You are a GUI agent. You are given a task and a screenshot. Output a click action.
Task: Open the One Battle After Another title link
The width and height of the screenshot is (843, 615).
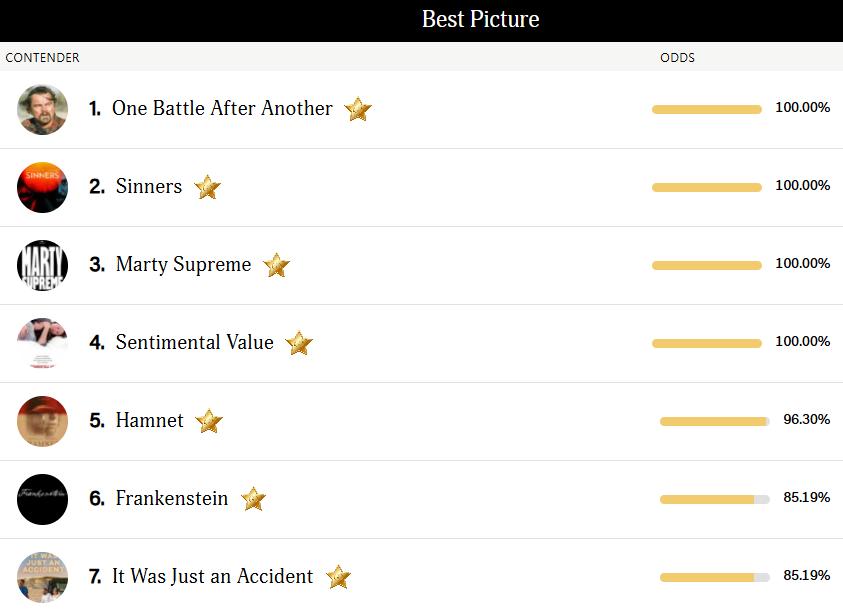pos(222,108)
